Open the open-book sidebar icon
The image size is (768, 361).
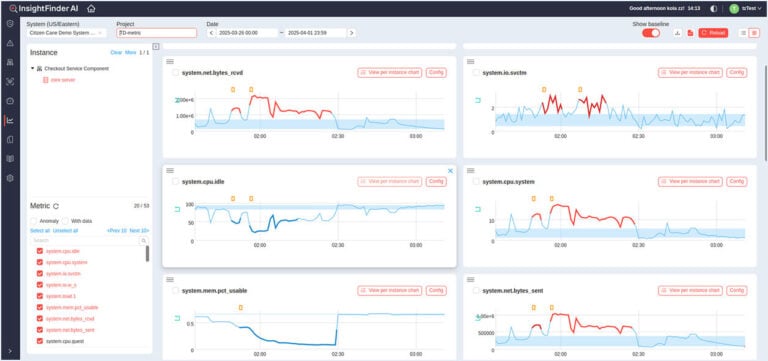click(10, 159)
